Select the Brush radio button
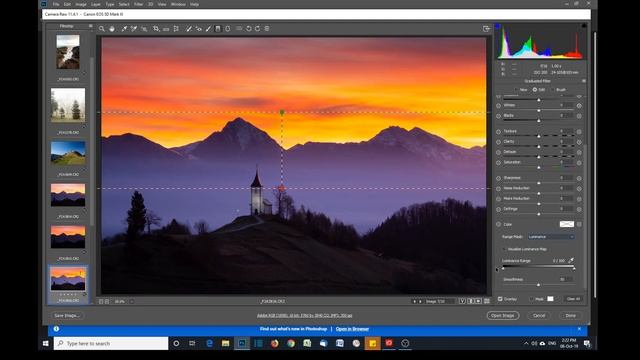 [553, 89]
